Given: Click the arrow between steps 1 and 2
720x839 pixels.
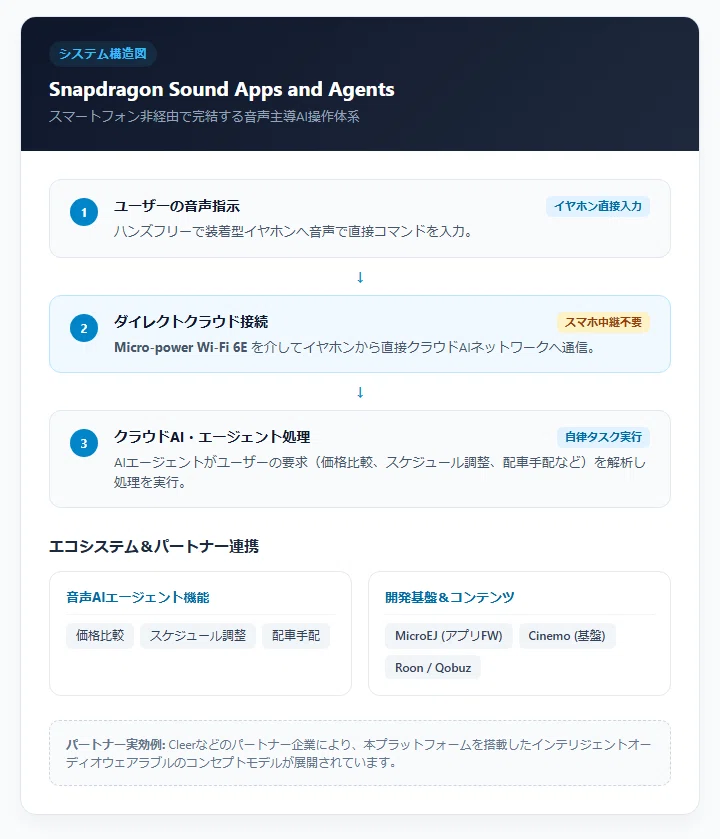Looking at the screenshot, I should click(x=360, y=277).
